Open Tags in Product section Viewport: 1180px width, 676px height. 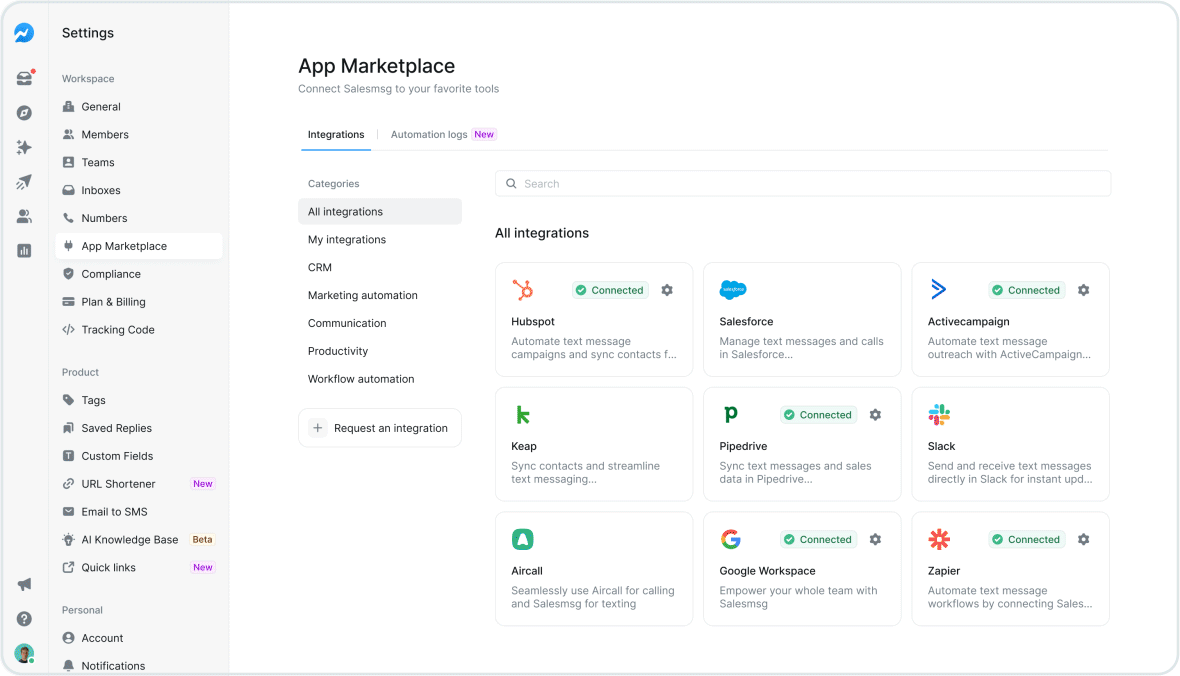click(138, 400)
